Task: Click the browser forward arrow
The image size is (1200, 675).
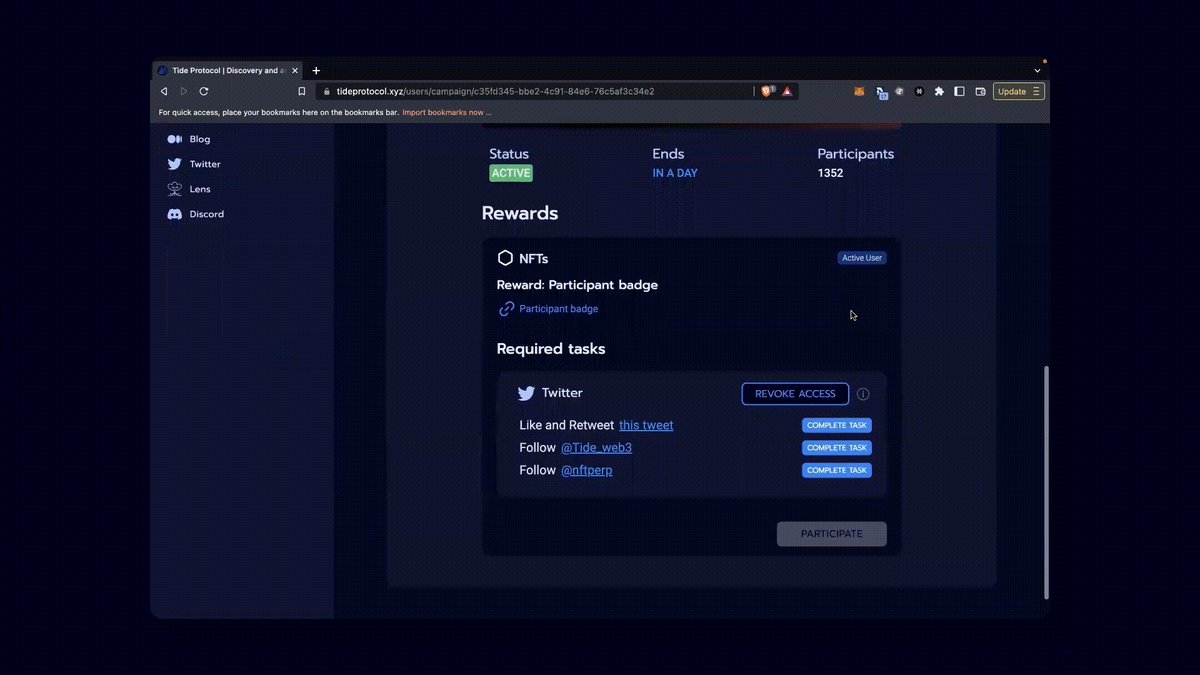Action: (x=184, y=91)
